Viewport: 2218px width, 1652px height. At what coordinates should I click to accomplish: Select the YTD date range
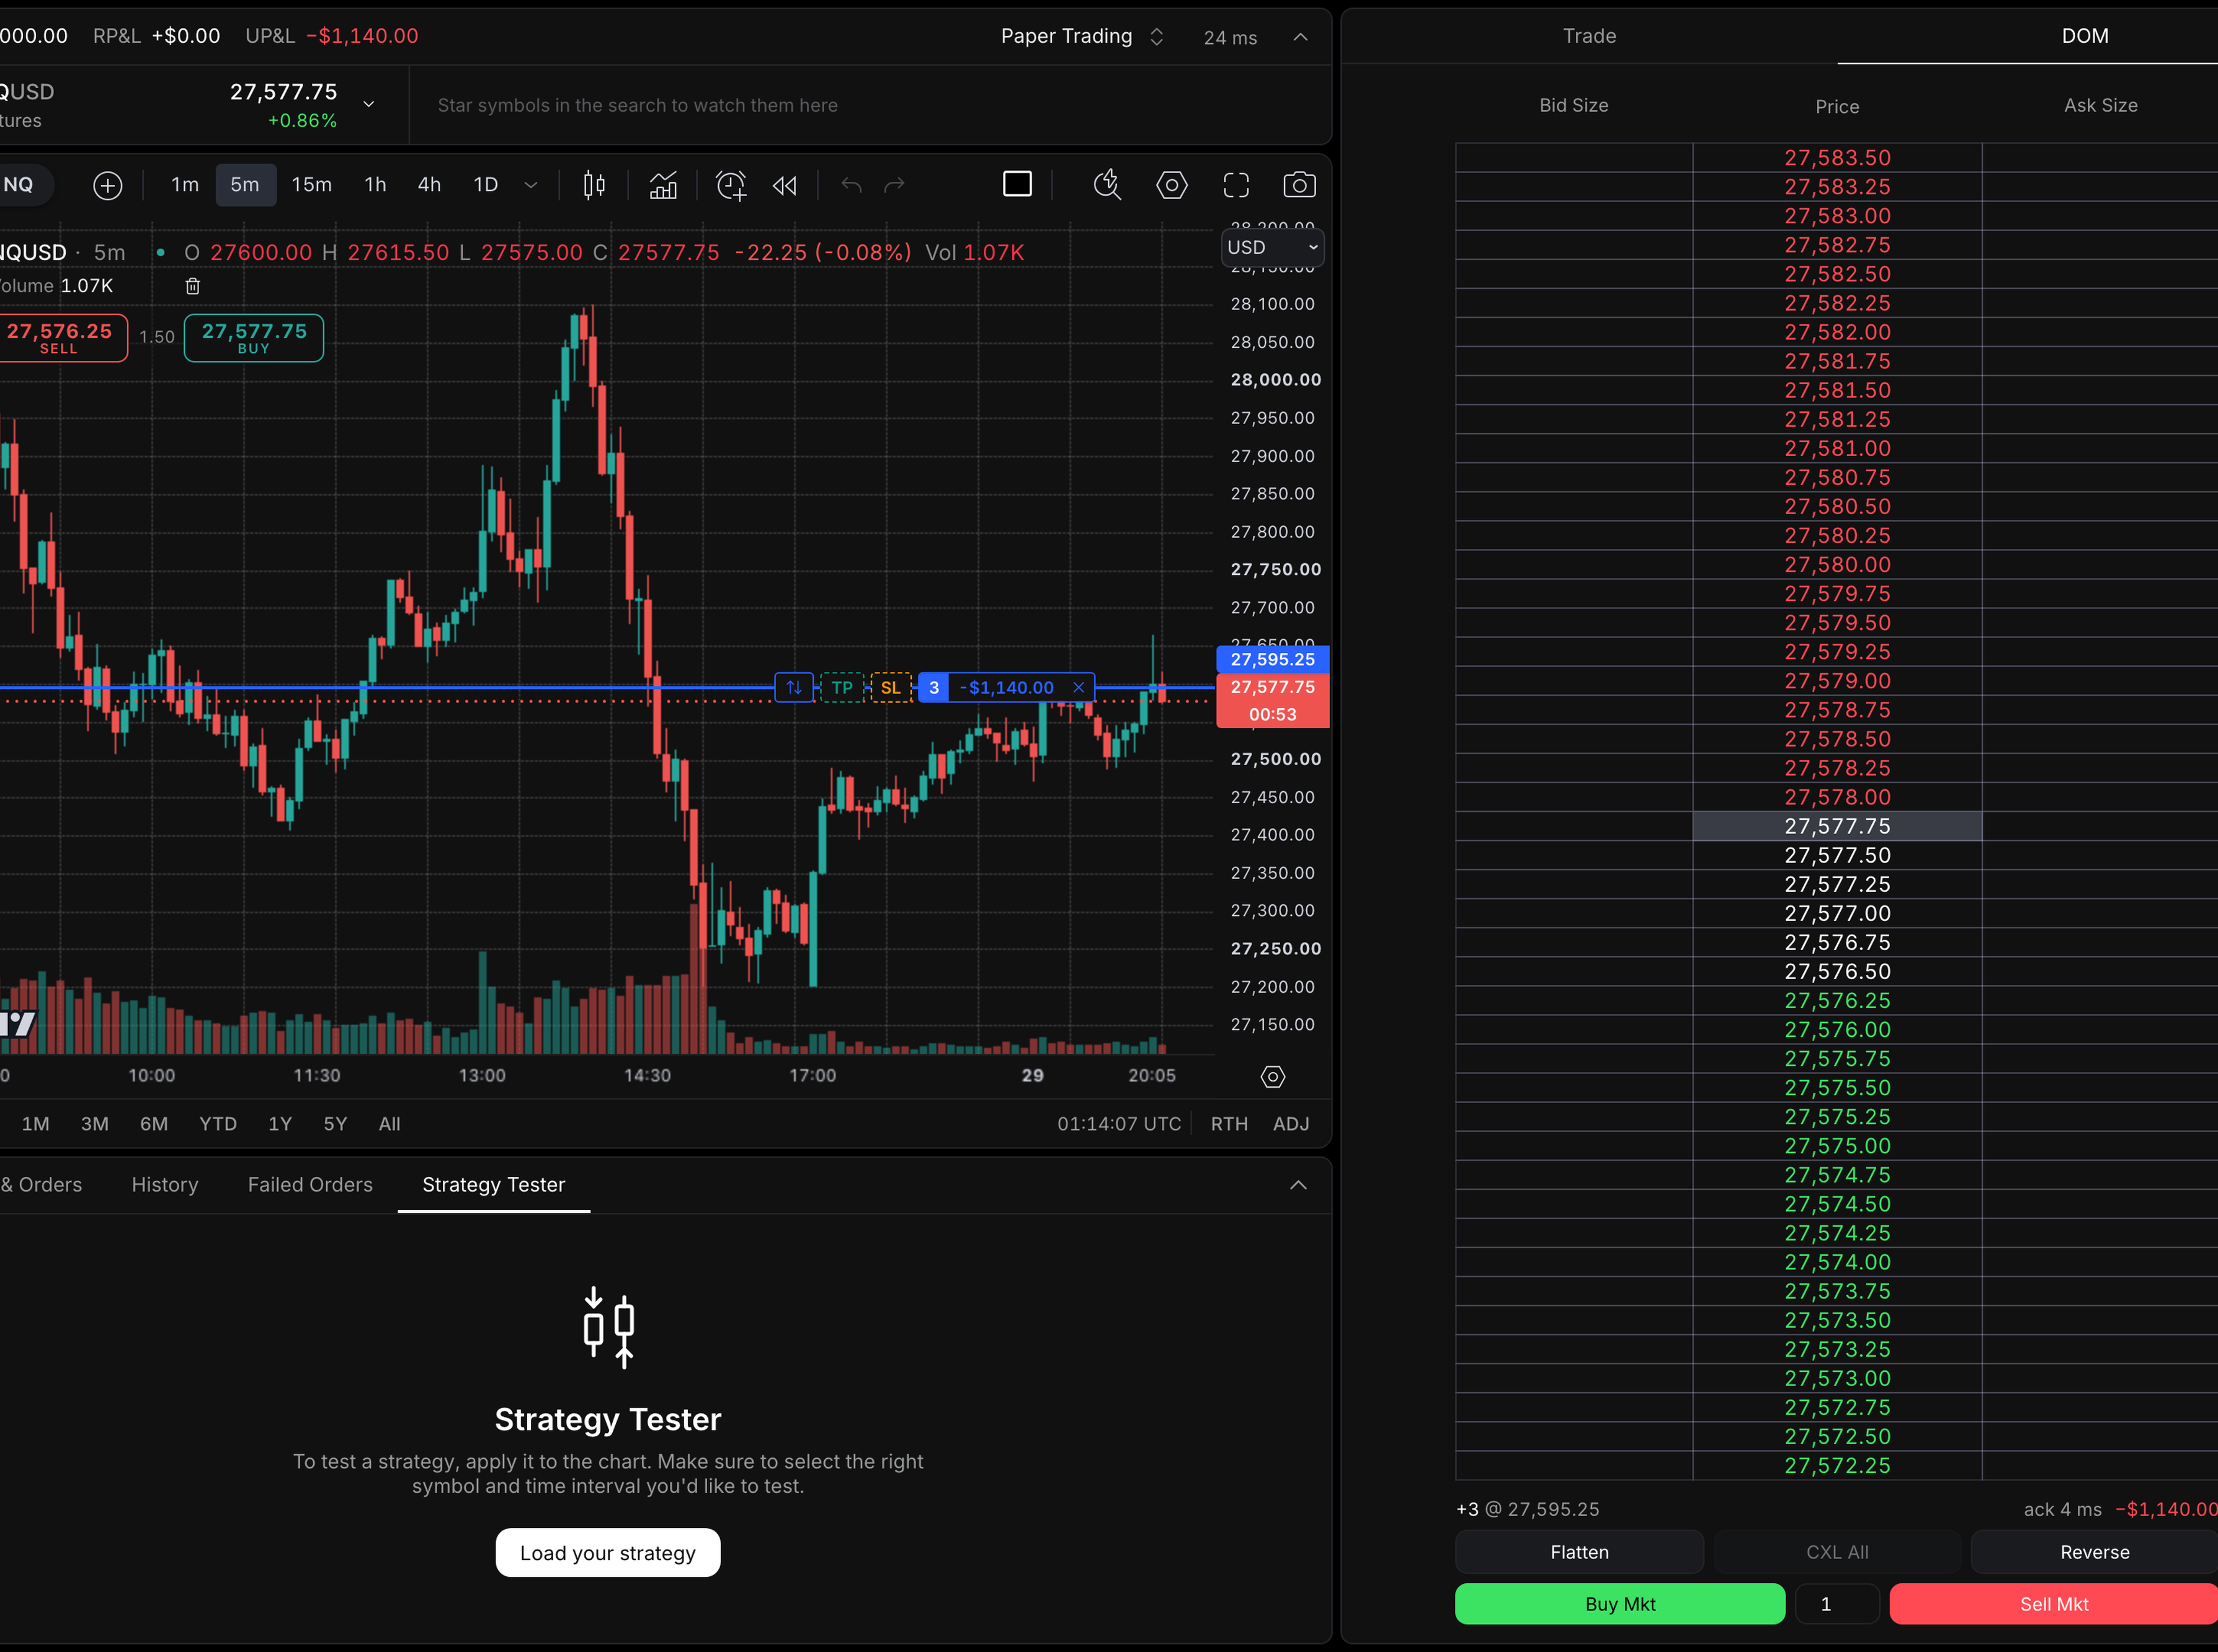coord(218,1124)
